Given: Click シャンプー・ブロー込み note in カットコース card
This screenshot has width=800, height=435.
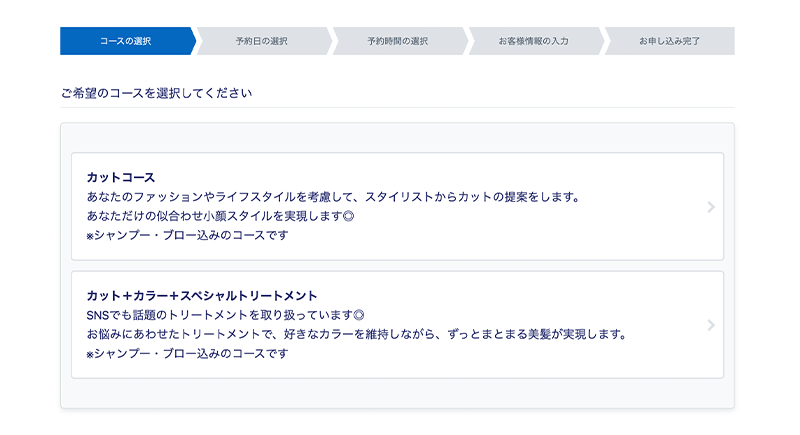Looking at the screenshot, I should 187,236.
